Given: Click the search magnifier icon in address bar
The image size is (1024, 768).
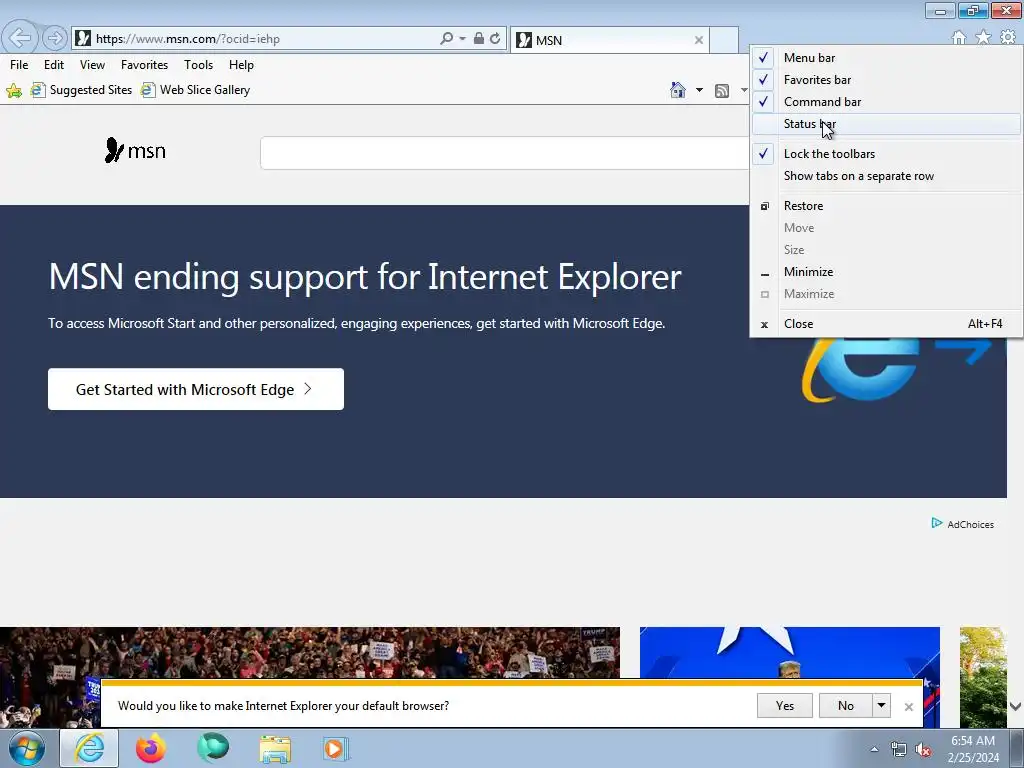Looking at the screenshot, I should click(446, 39).
